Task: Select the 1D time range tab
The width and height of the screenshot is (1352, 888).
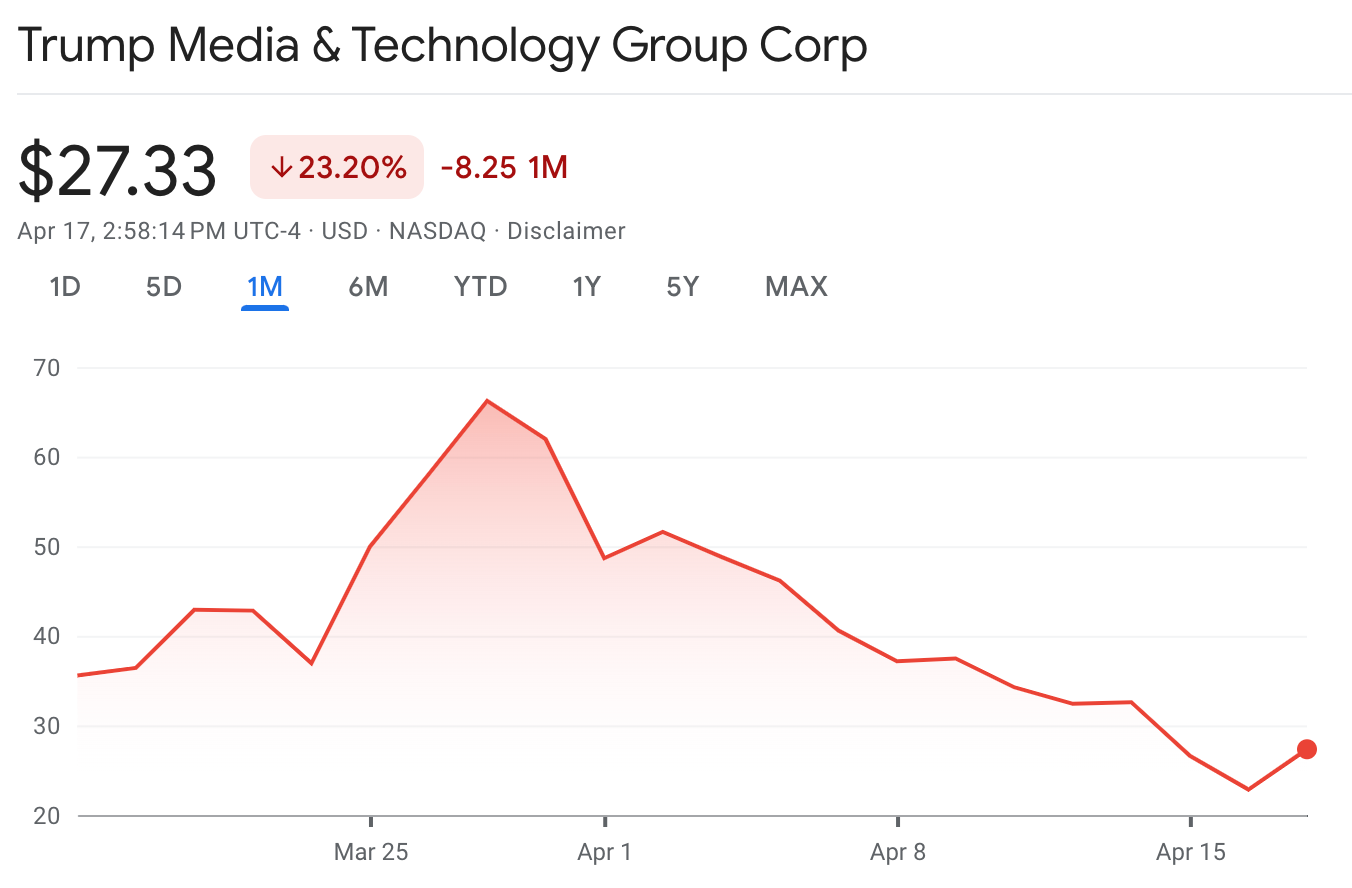Action: [x=65, y=287]
